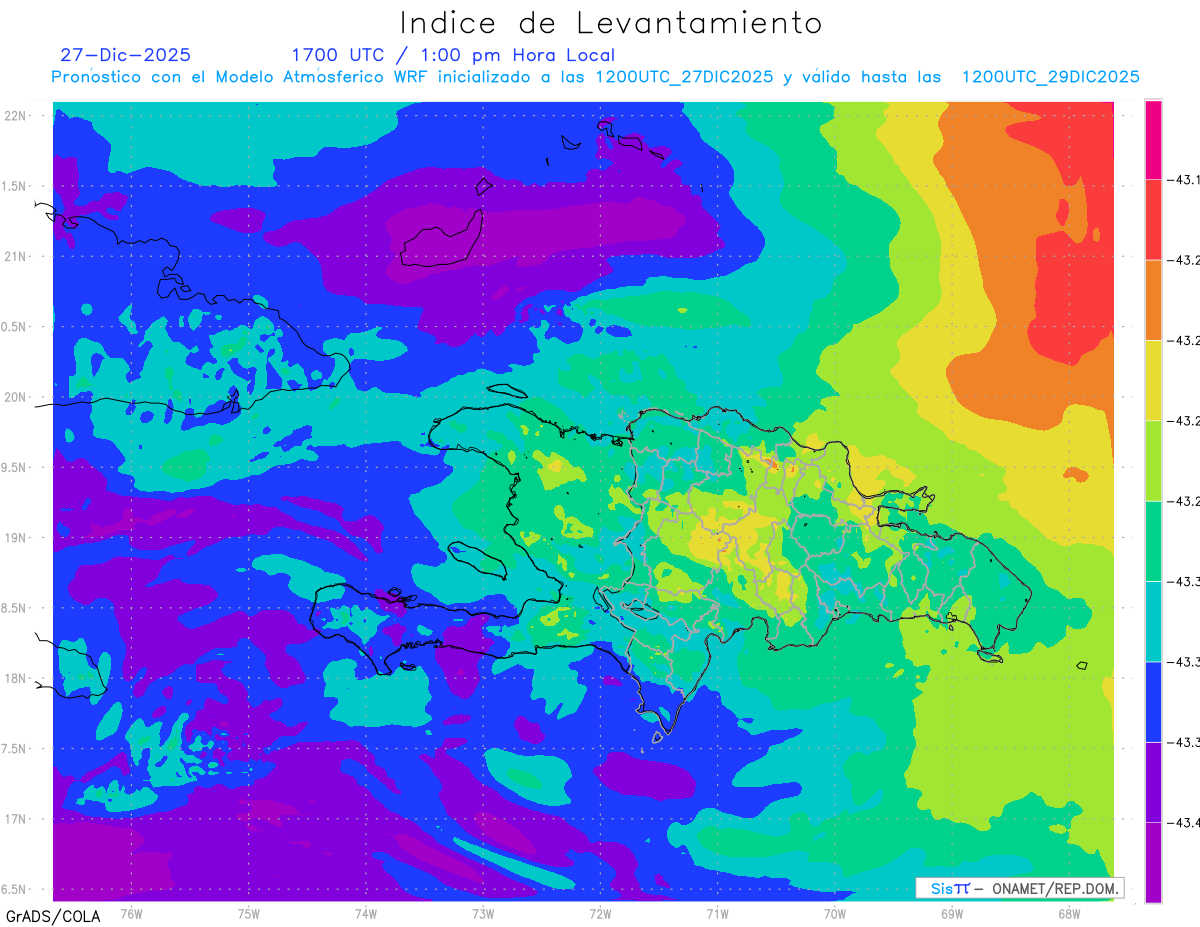Click the '74W' longitude label
This screenshot has width=1200, height=927.
point(366,913)
